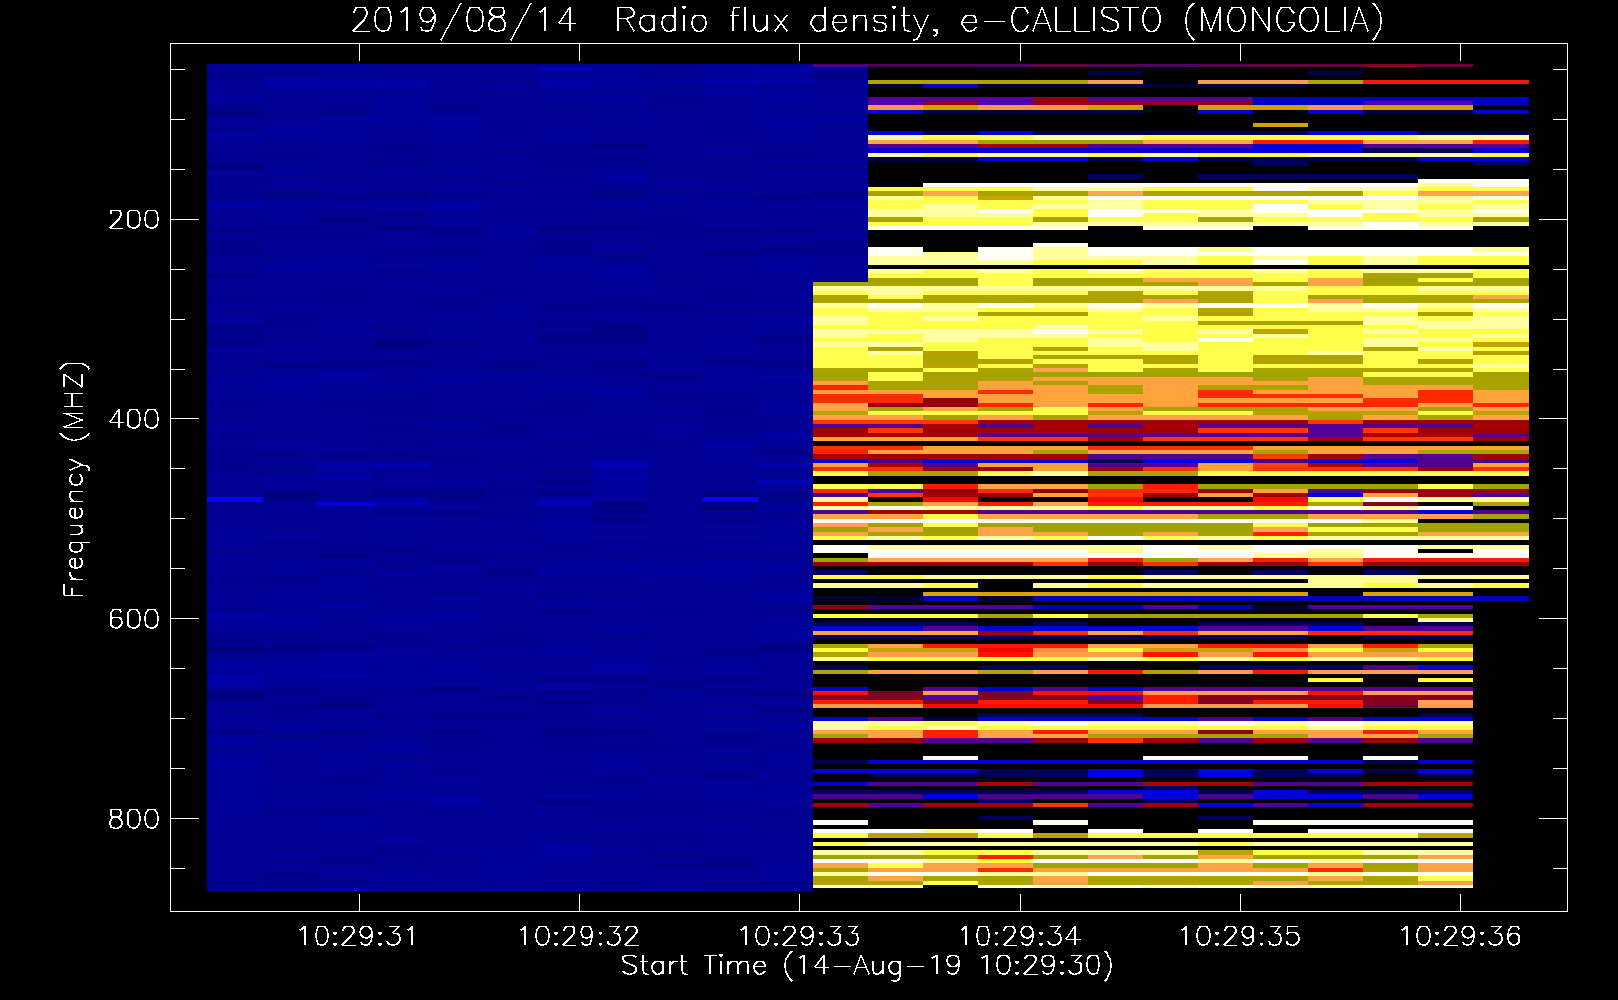Click the 'Frequency (MHZ)' axis label
The height and width of the screenshot is (1000, 1618).
(75, 480)
